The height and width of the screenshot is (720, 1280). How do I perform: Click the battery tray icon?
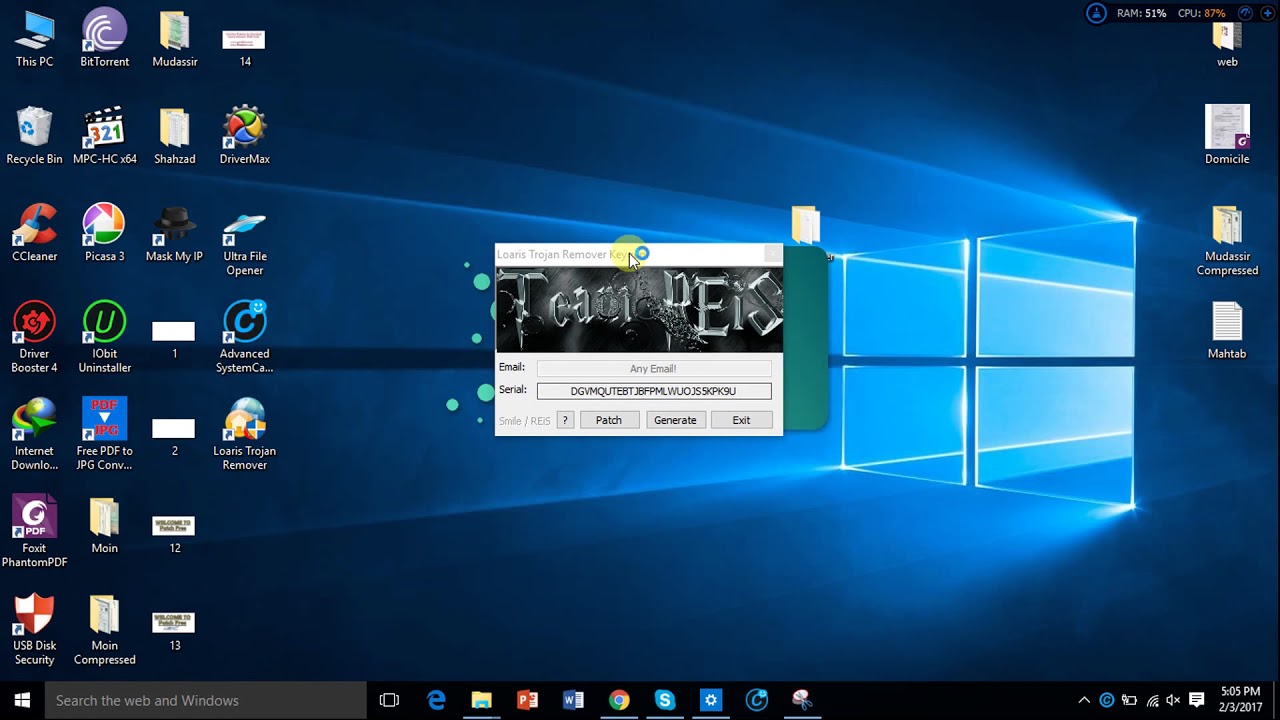pos(1129,700)
